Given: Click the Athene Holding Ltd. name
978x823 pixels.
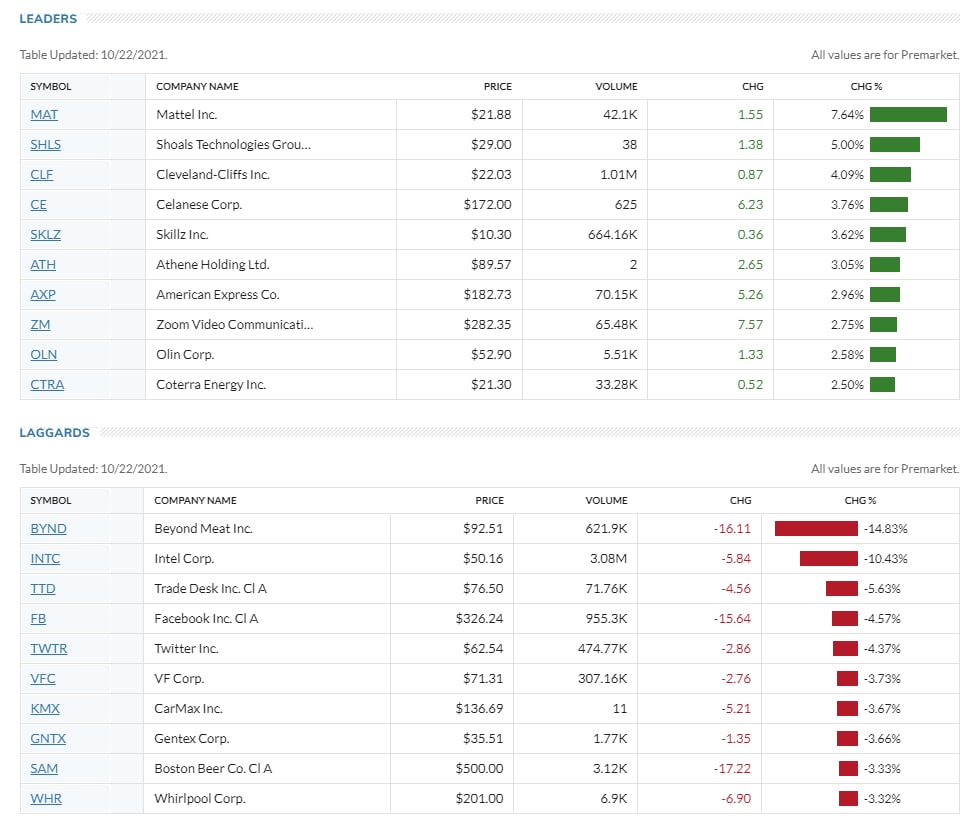Looking at the screenshot, I should click(x=213, y=265).
